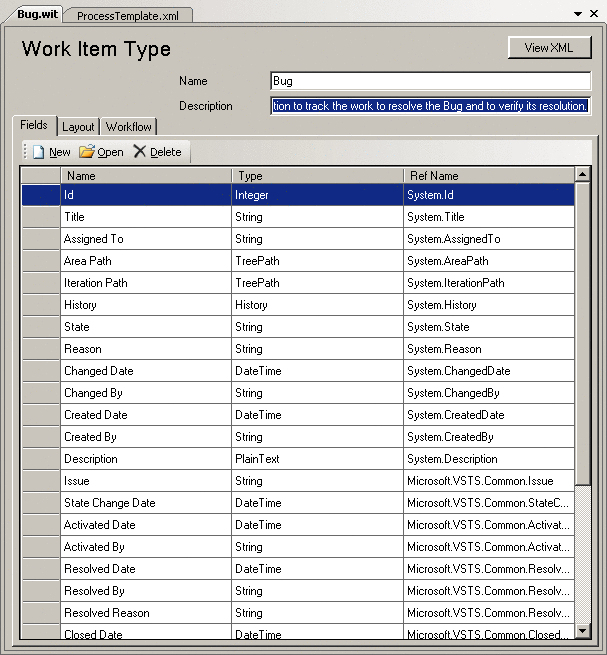
Task: Click the New document icon in toolbar
Action: (x=38, y=152)
